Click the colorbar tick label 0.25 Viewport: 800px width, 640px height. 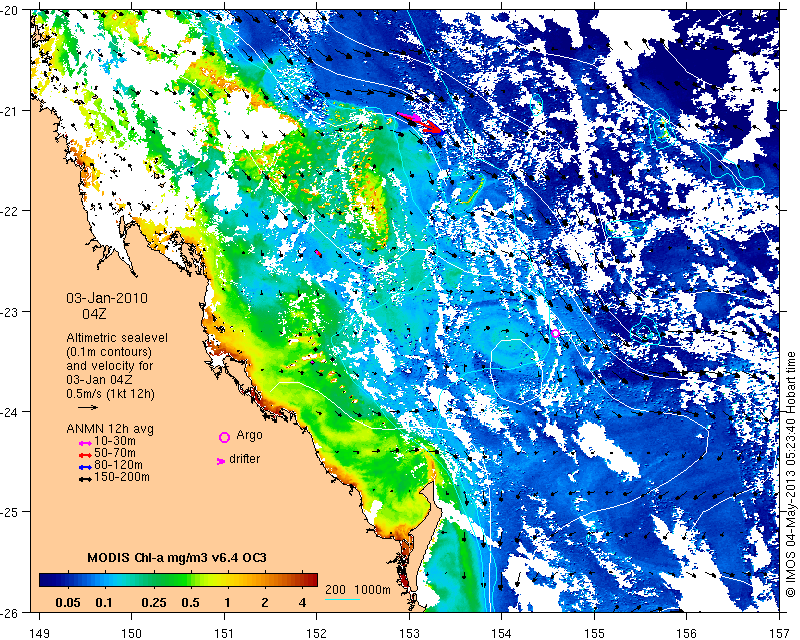(x=154, y=603)
